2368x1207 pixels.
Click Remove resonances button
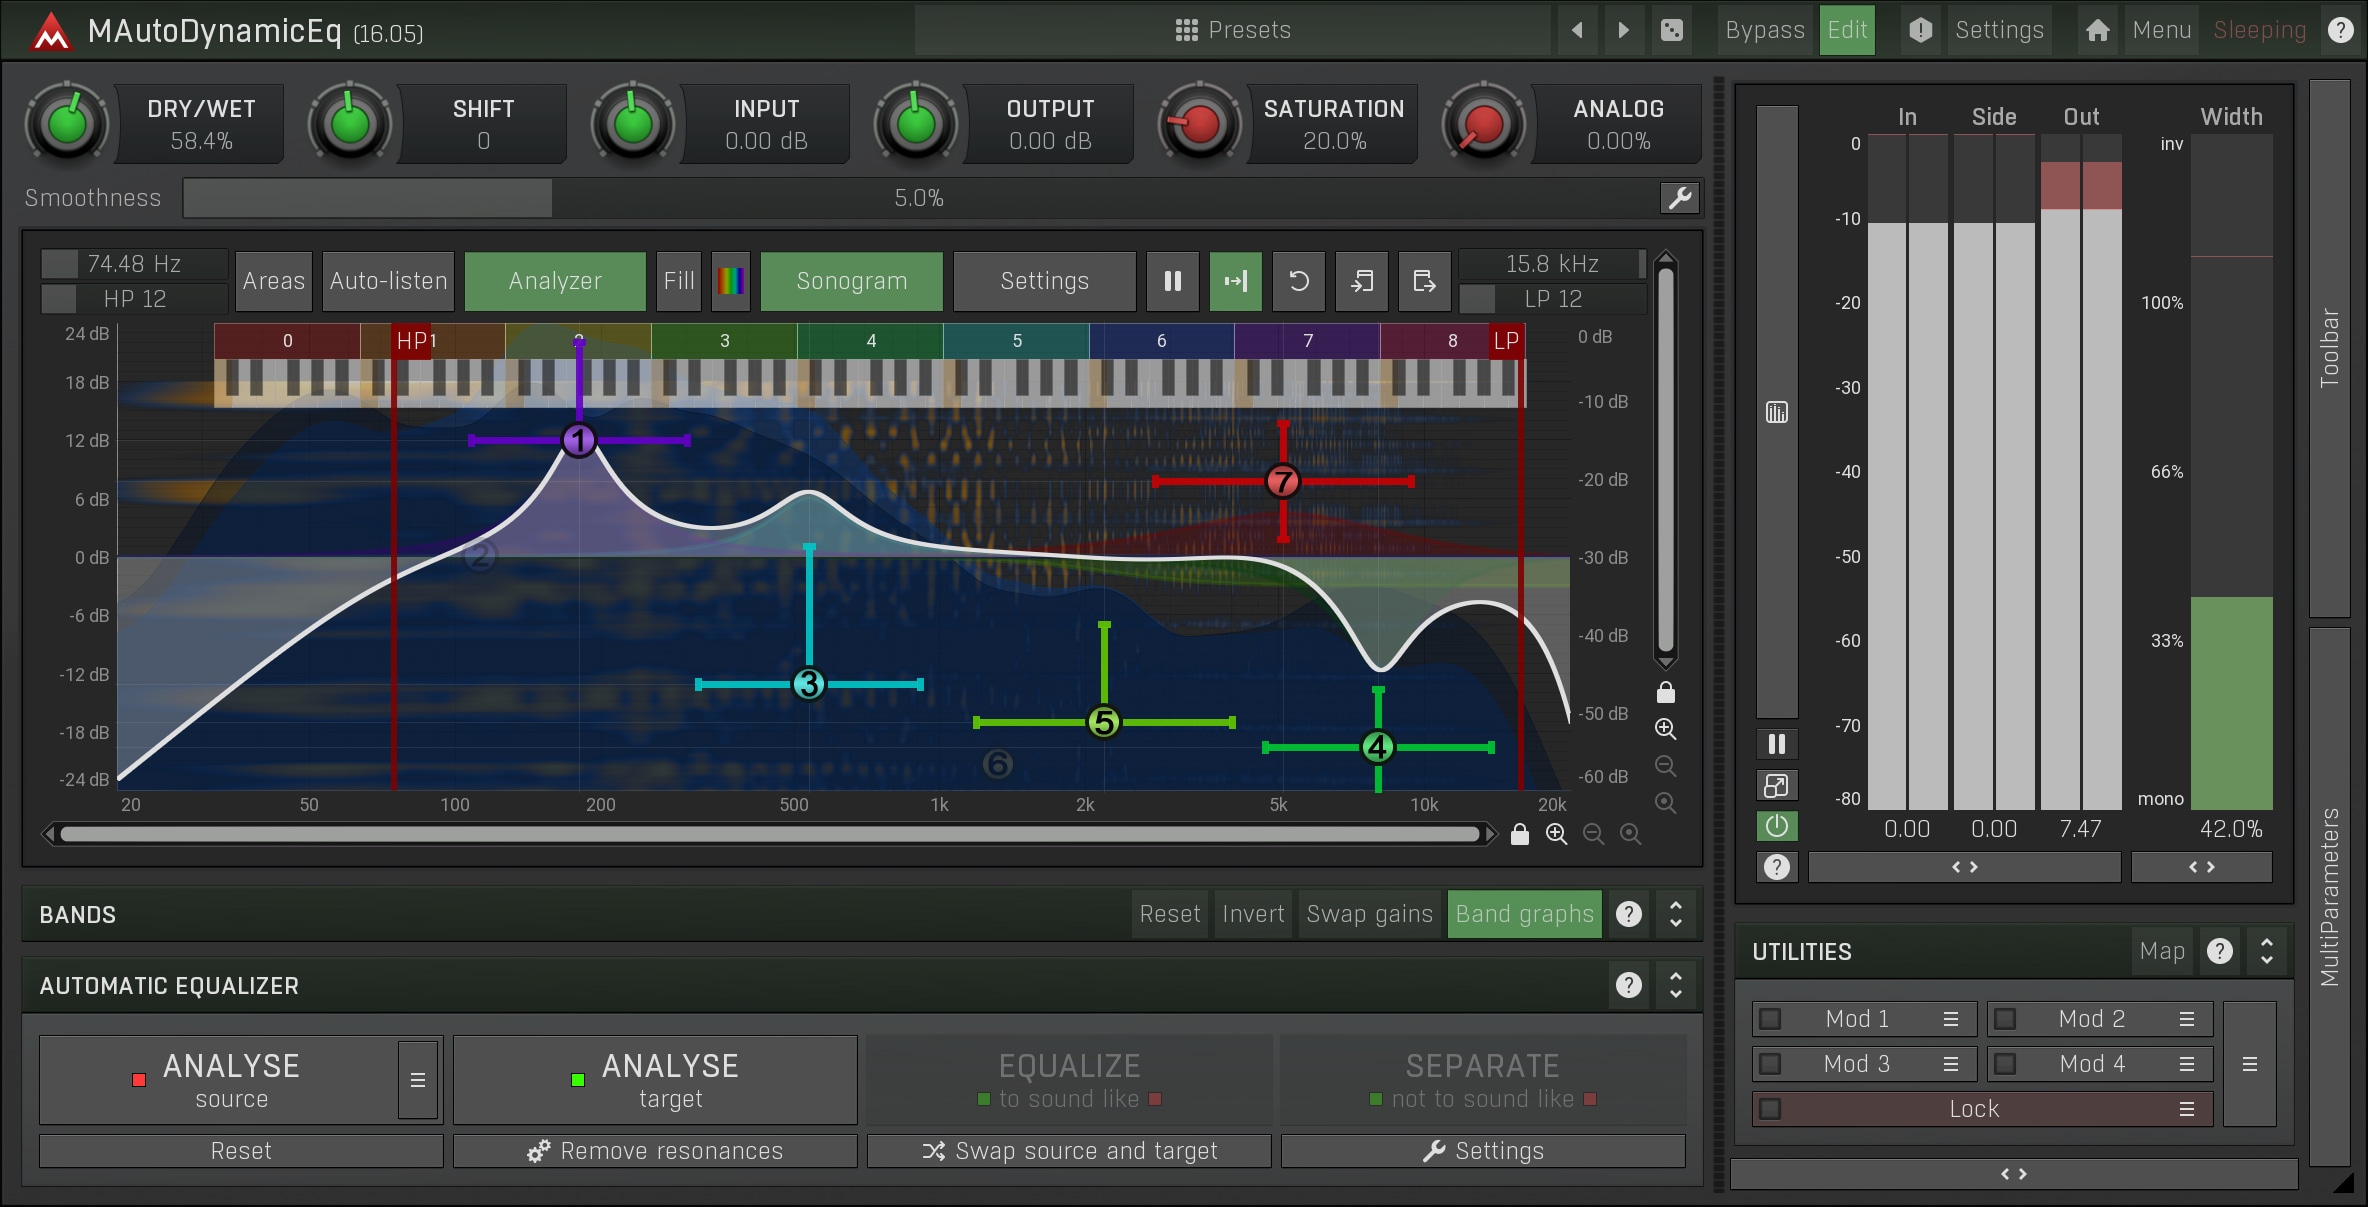coord(655,1151)
